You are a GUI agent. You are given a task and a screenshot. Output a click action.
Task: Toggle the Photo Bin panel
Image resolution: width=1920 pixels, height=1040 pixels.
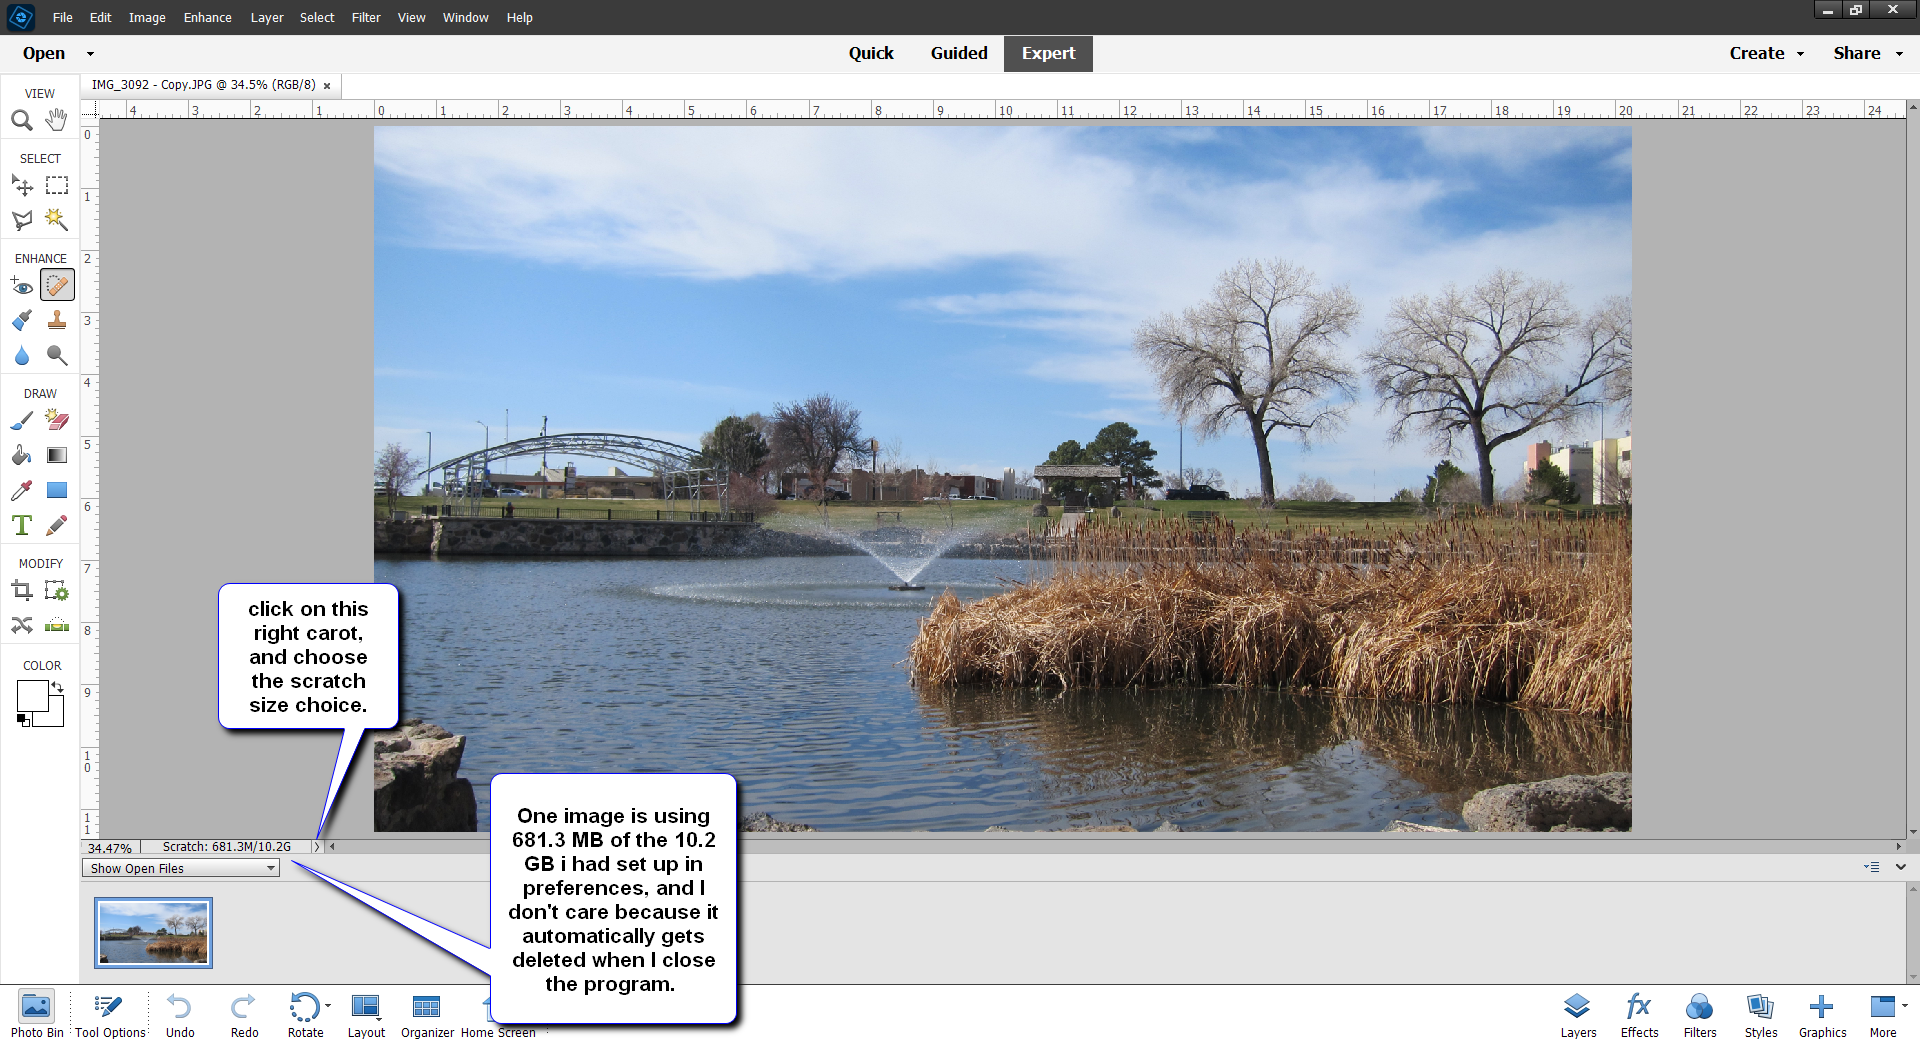[x=36, y=1010]
